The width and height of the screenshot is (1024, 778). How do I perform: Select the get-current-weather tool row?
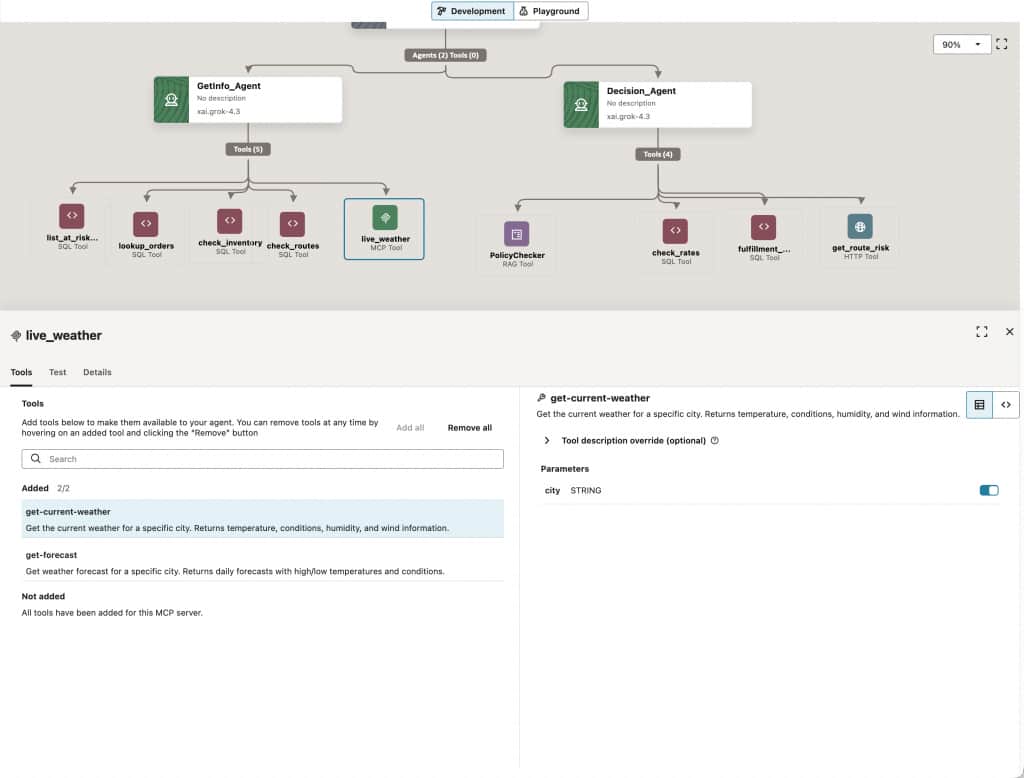tap(263, 519)
